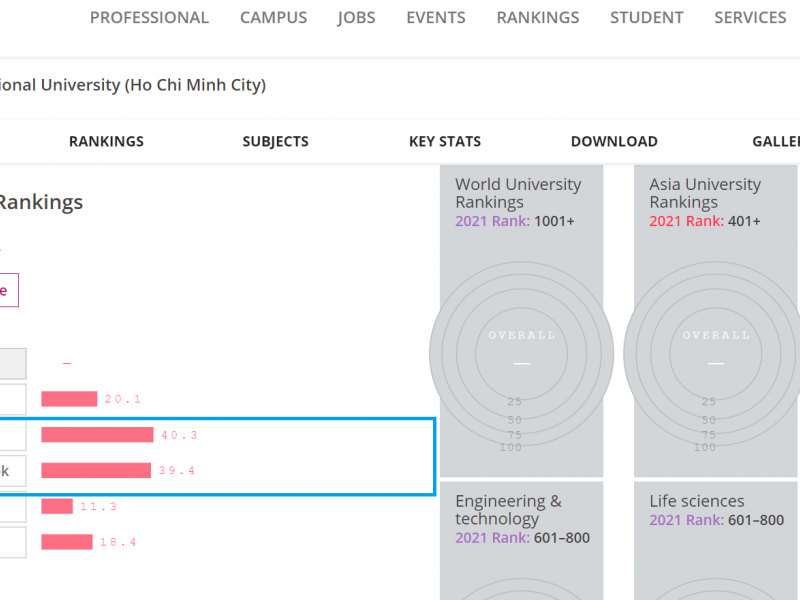Screen dimensions: 800x600
Task: Switch to the SUBJECTS tab
Action: coord(275,142)
